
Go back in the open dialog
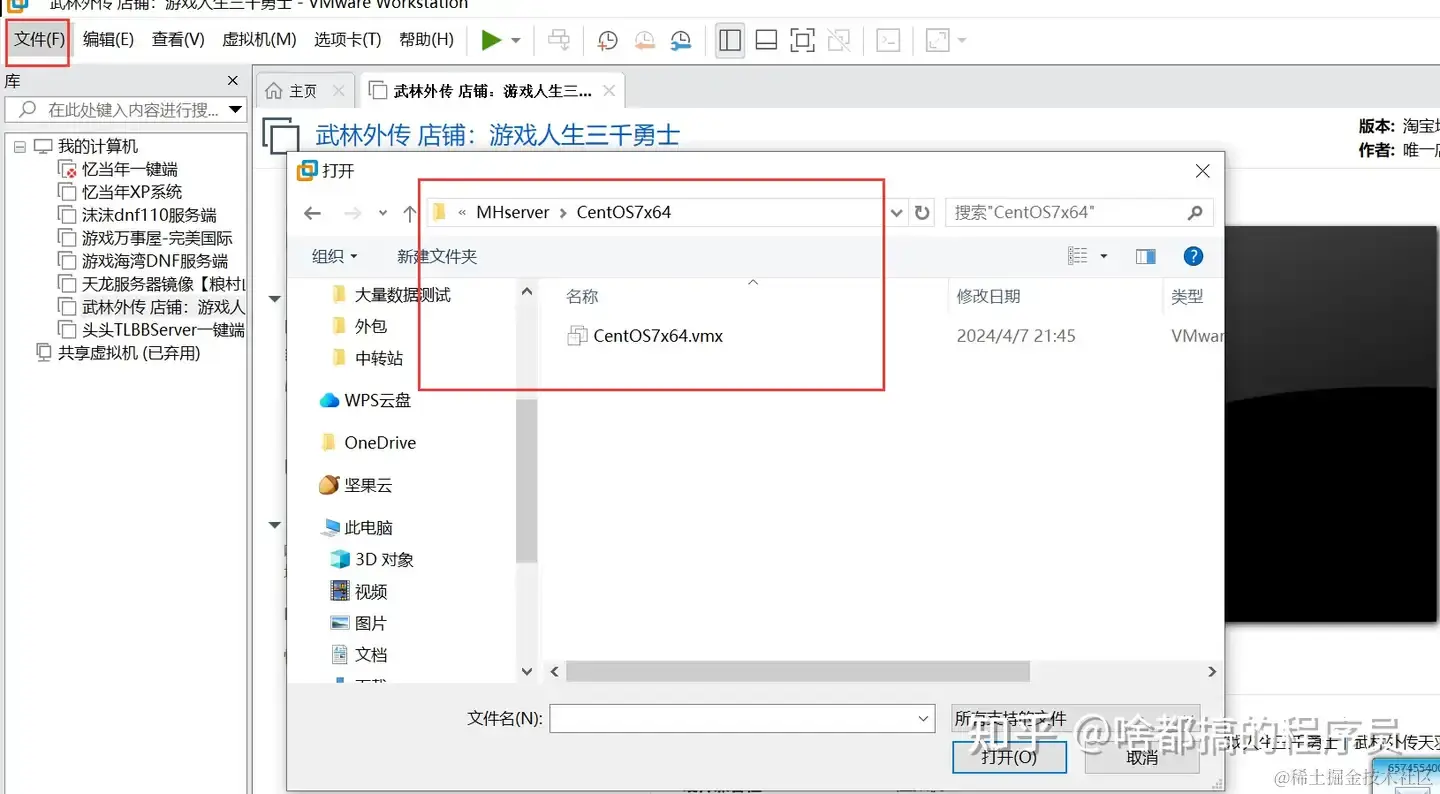tap(312, 213)
